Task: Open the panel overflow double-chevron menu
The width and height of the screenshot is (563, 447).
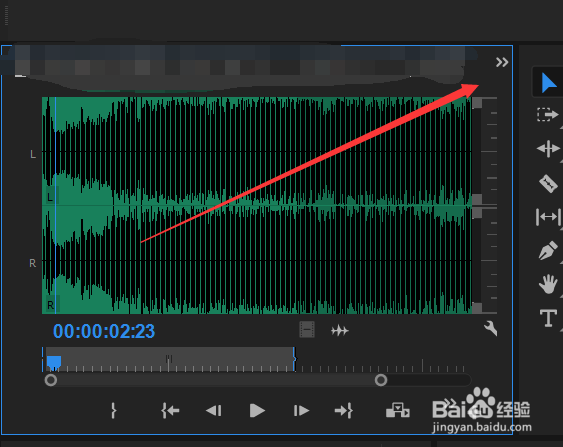Action: tap(502, 62)
